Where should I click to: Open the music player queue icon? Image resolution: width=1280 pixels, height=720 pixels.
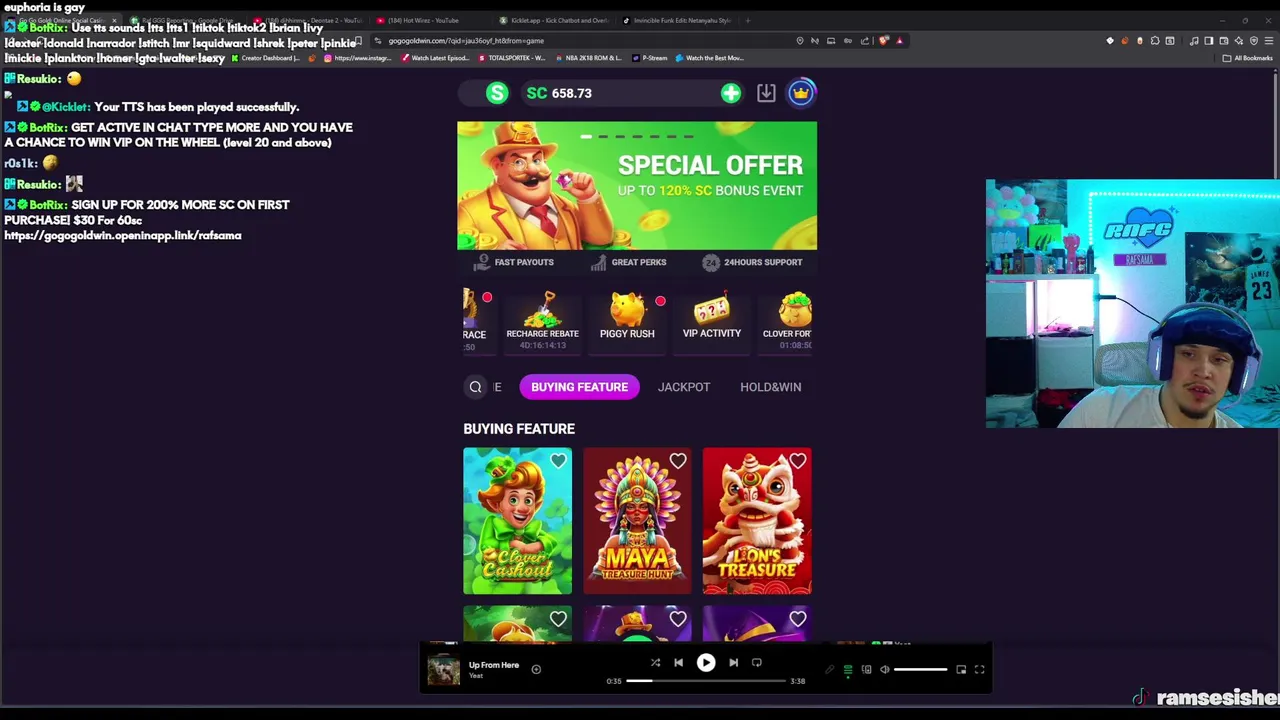848,670
